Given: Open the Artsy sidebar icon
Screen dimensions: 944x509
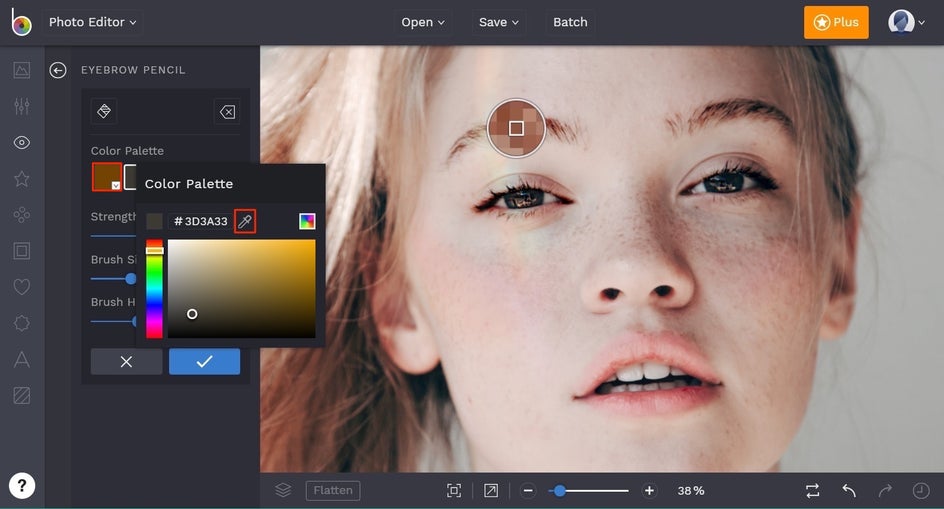Looking at the screenshot, I should point(22,214).
